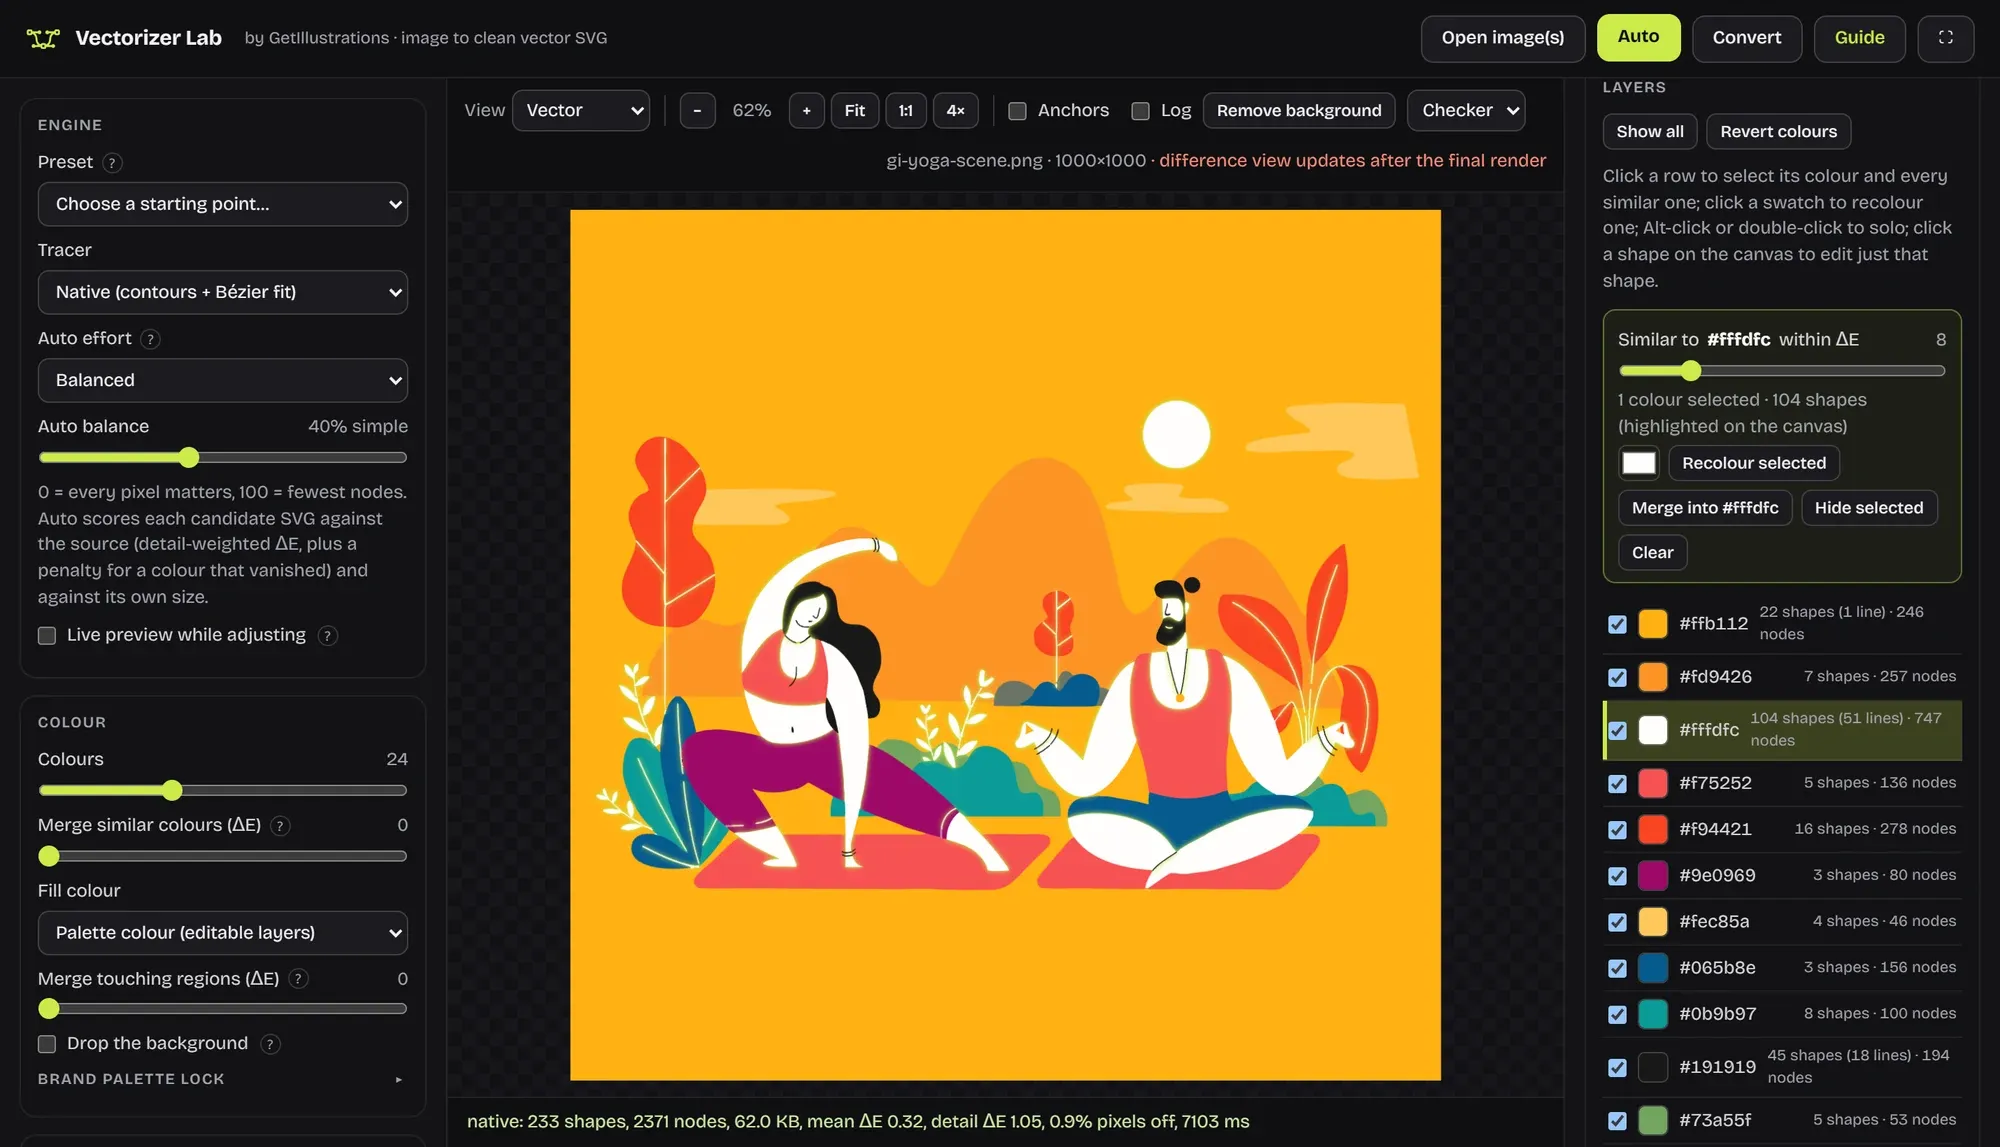Click the Merge similar colours slider
2000x1147 pixels.
(223, 857)
